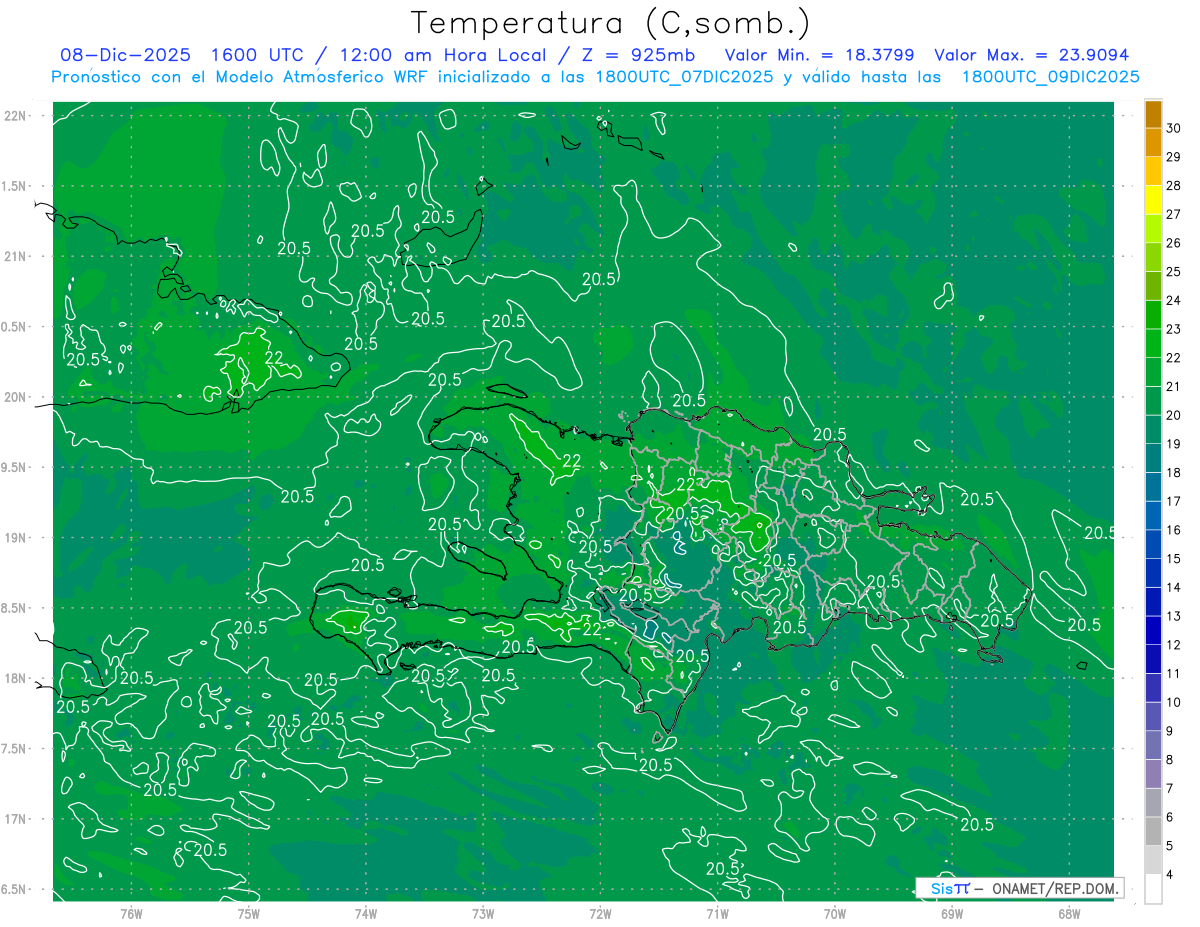Click the "15" color scale label
This screenshot has width=1200, height=927.
click(x=1174, y=558)
